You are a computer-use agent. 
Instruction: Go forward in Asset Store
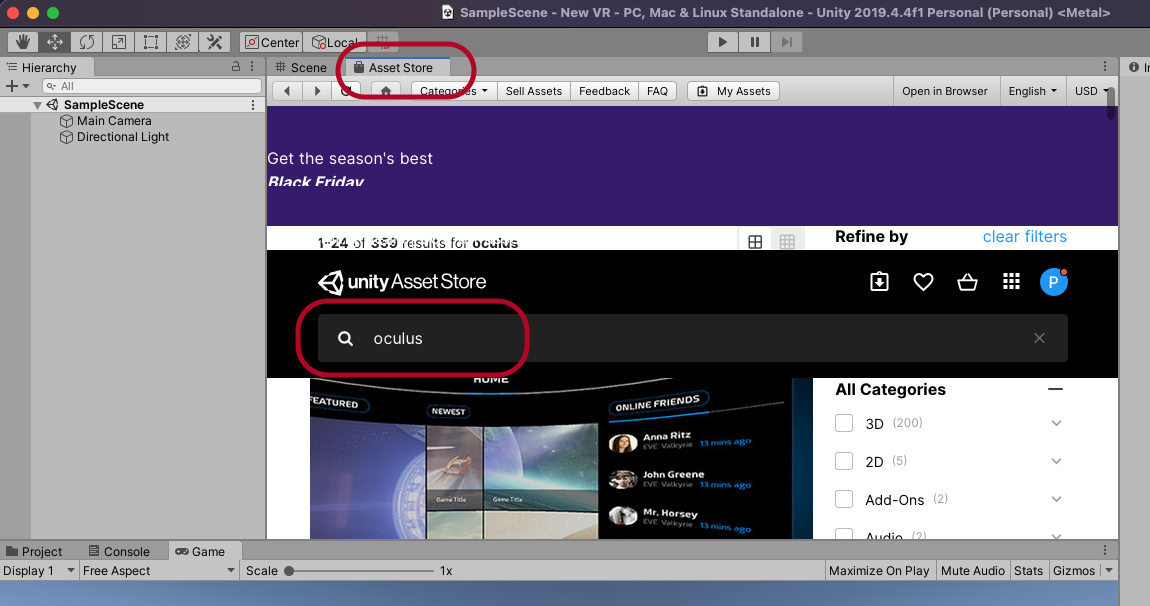tap(317, 91)
